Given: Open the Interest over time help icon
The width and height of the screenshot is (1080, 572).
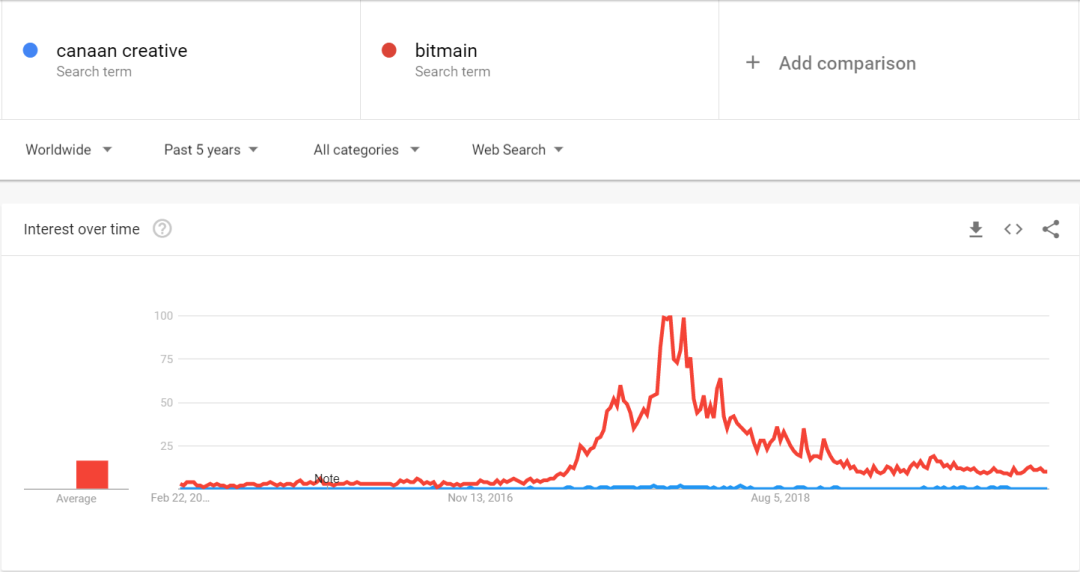Looking at the screenshot, I should point(162,229).
